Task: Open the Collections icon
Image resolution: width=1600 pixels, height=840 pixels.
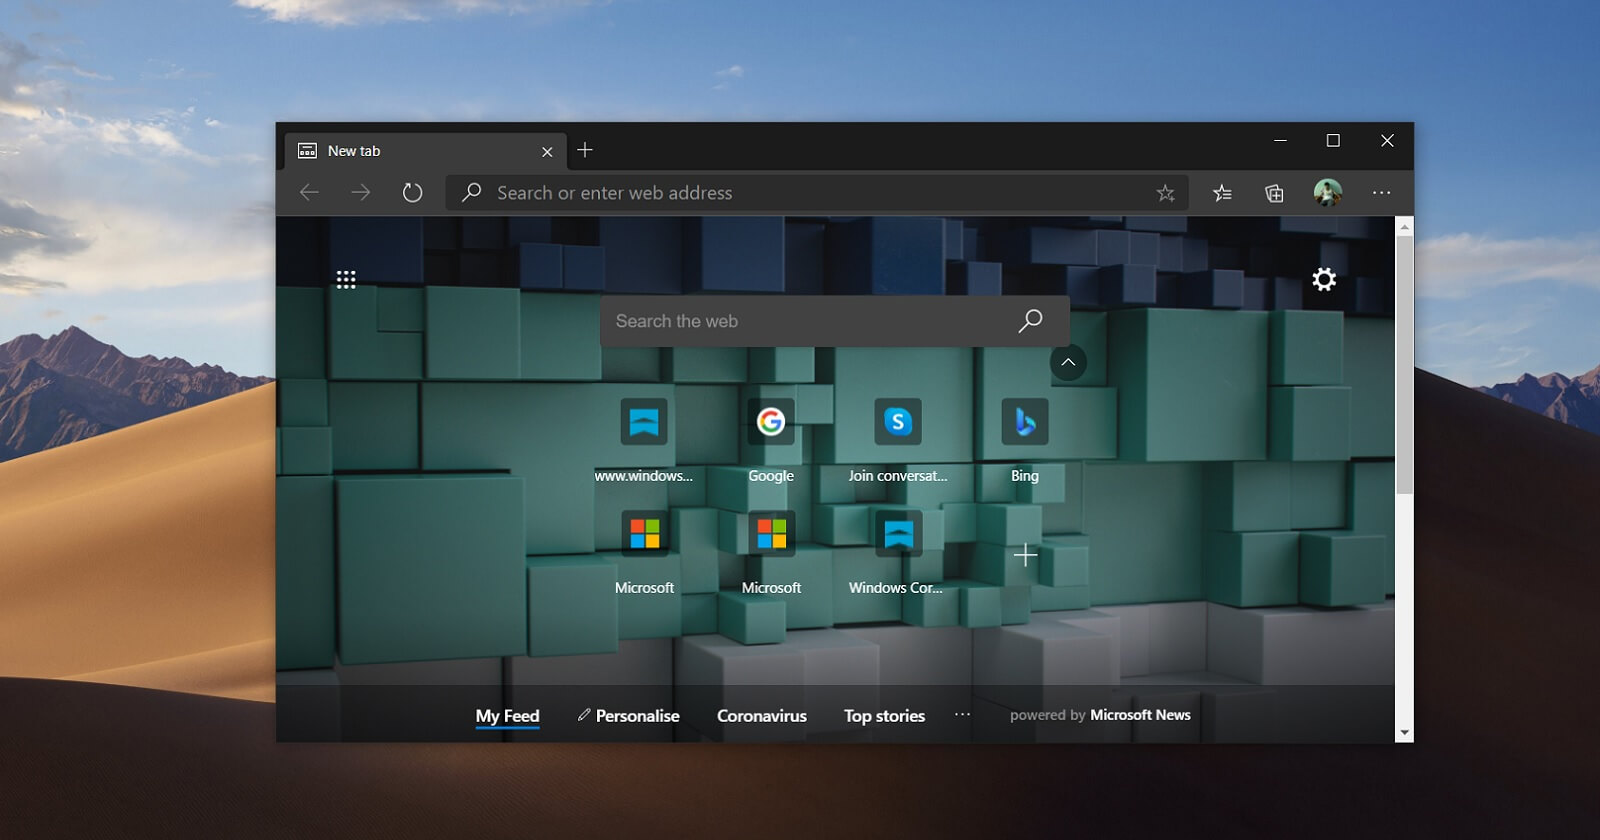Action: click(1274, 193)
